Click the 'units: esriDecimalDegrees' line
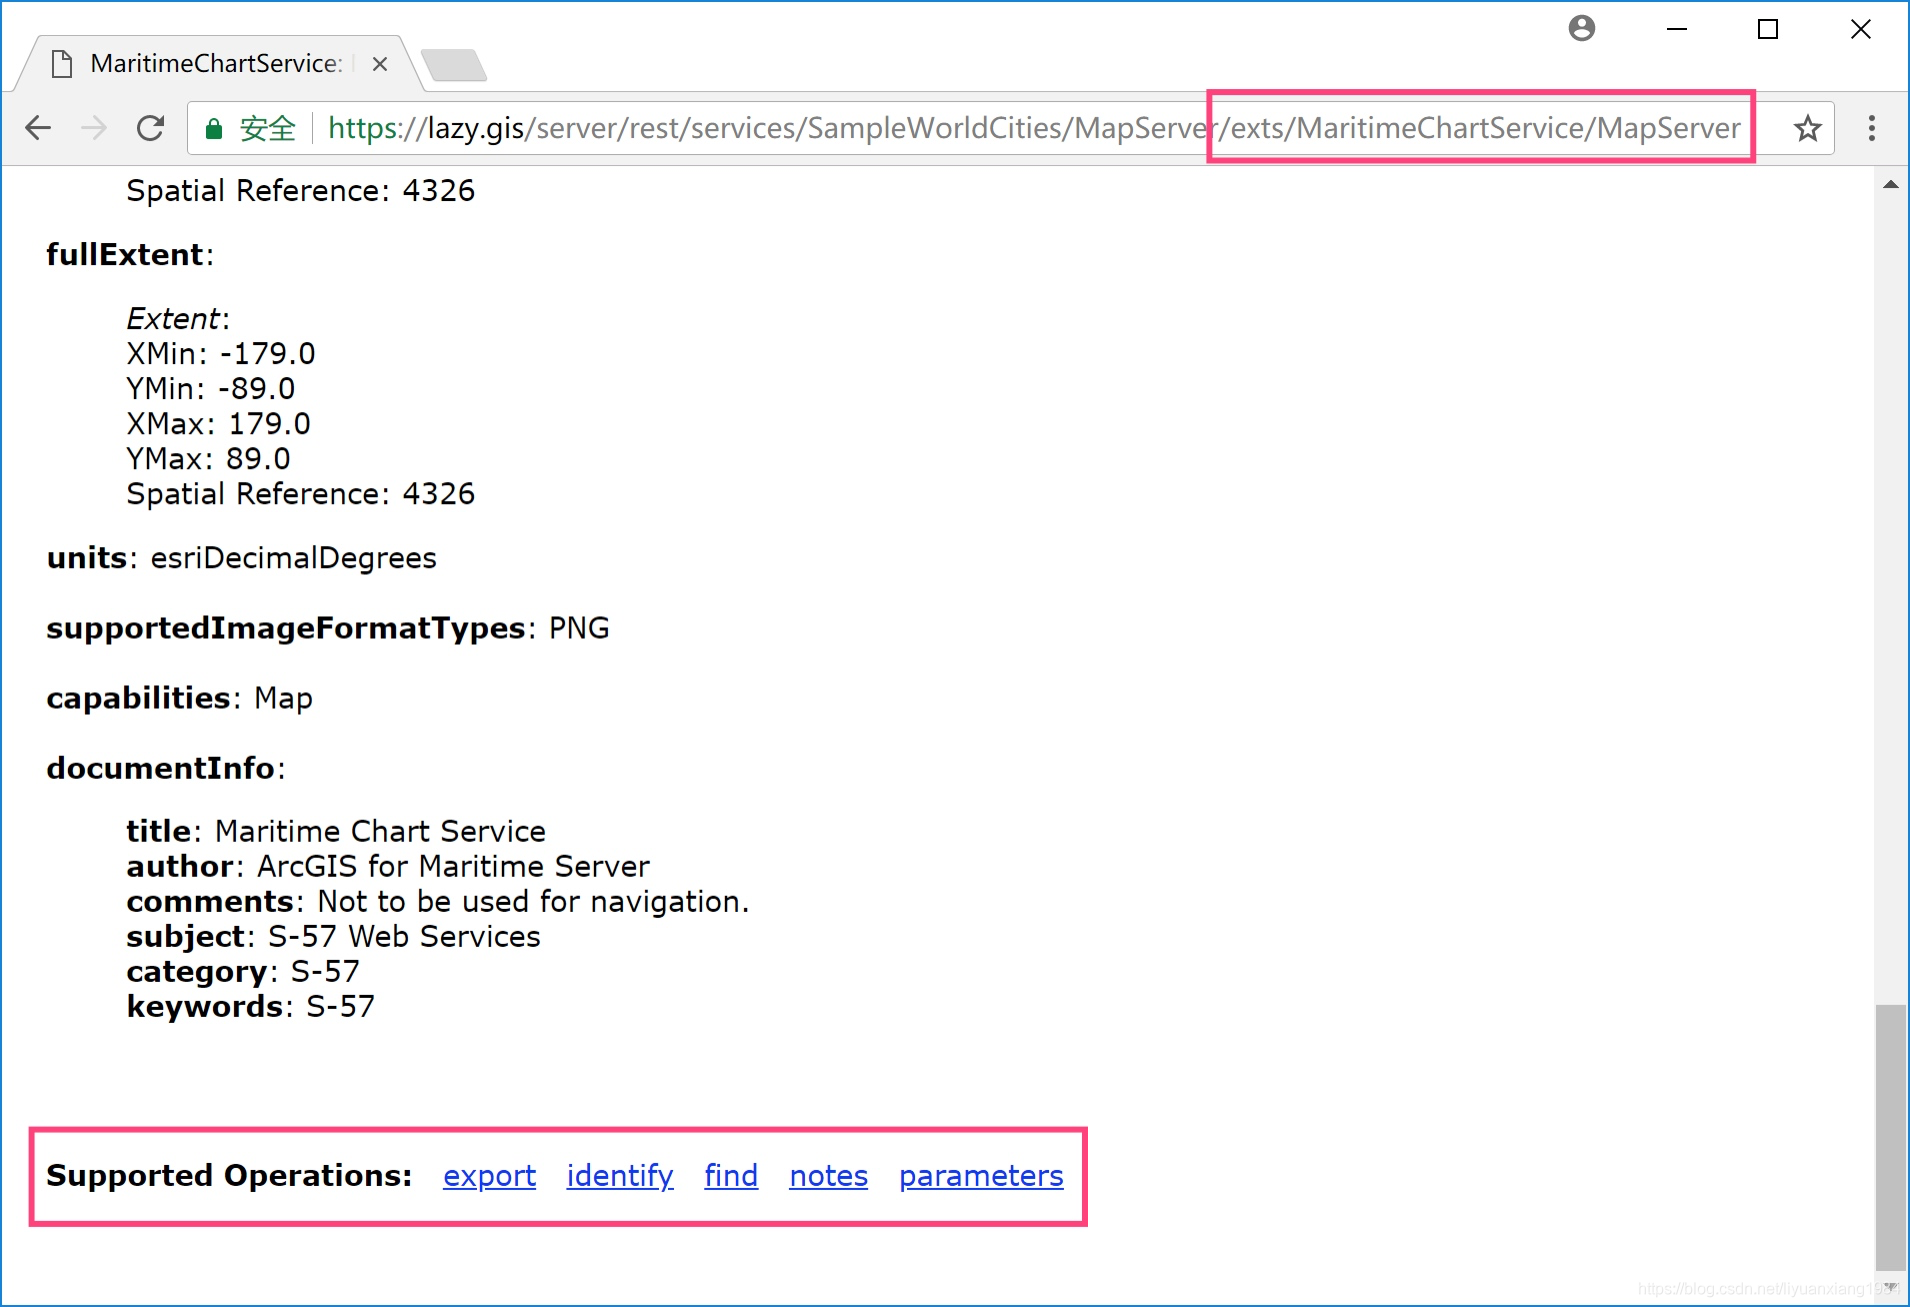 pyautogui.click(x=242, y=558)
